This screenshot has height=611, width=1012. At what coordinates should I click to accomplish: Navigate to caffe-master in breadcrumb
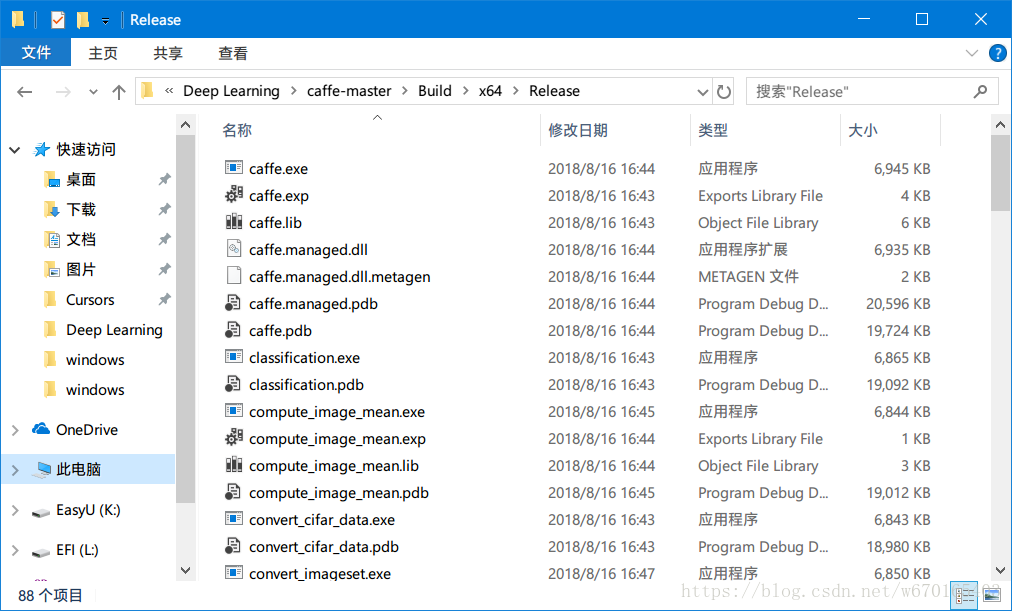click(x=349, y=91)
